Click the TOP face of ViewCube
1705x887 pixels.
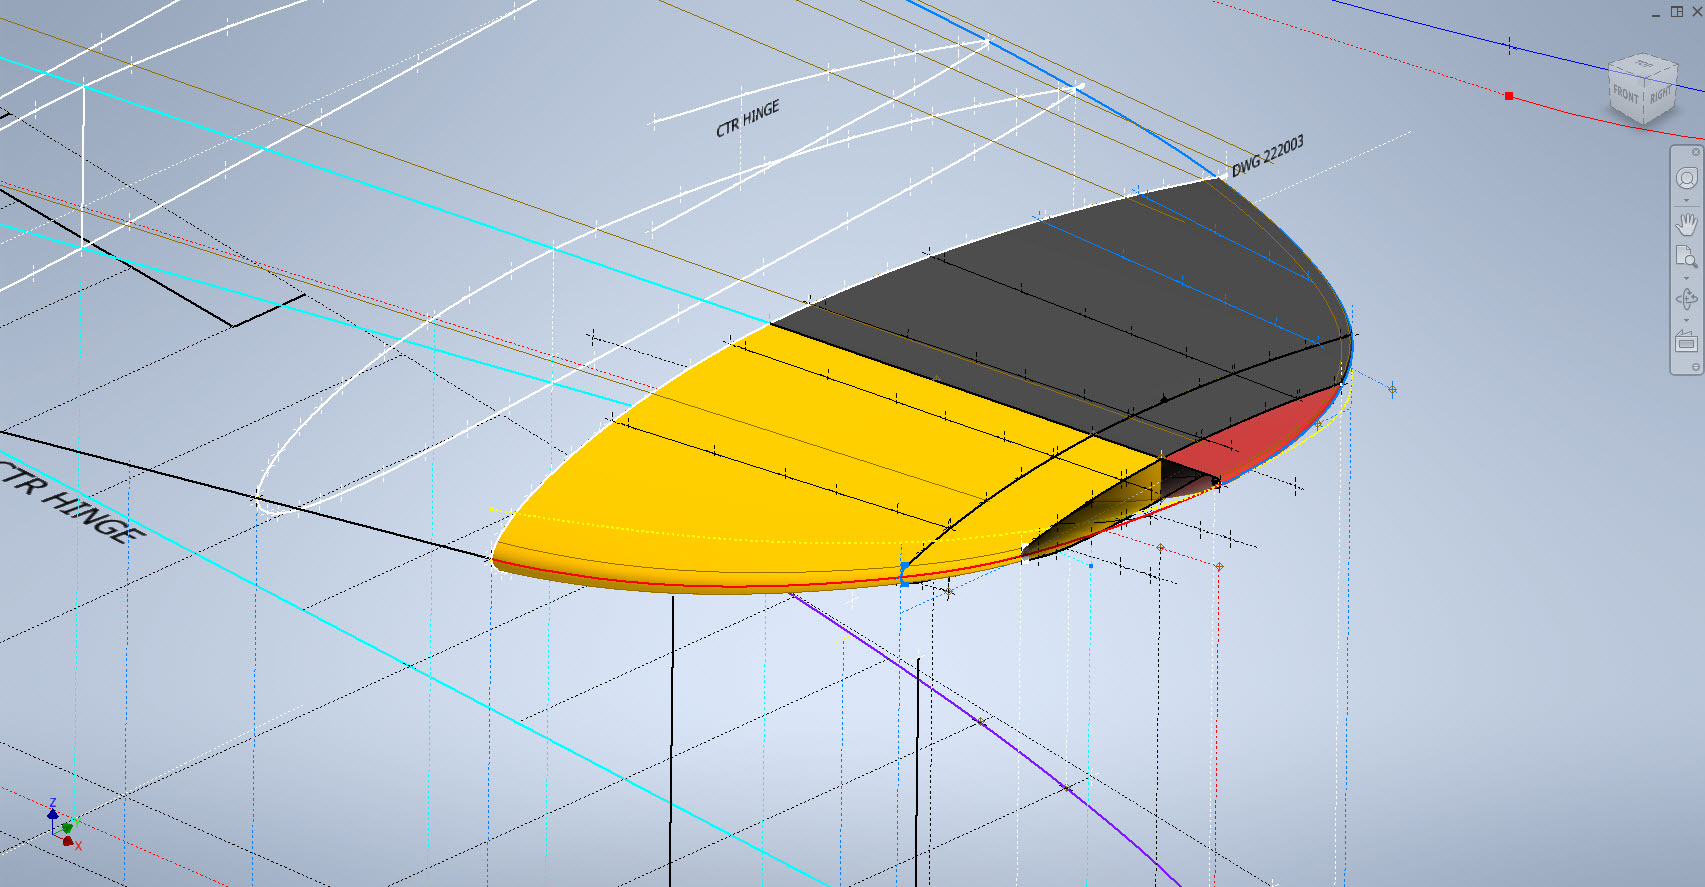[x=1644, y=66]
